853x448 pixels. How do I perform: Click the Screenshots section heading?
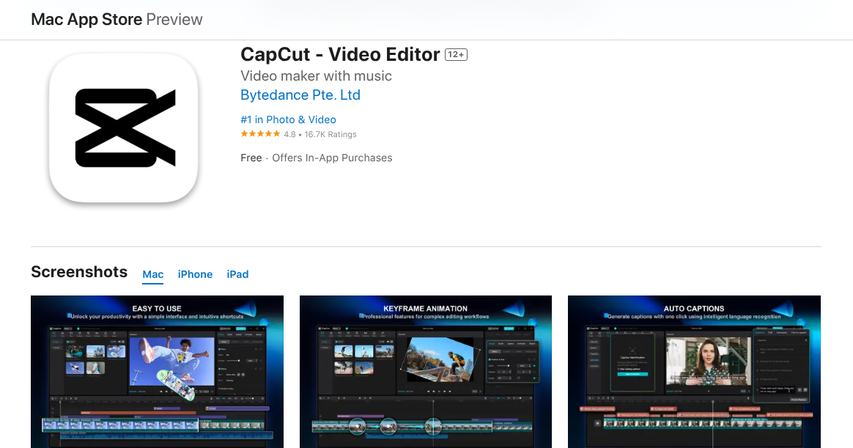(79, 272)
